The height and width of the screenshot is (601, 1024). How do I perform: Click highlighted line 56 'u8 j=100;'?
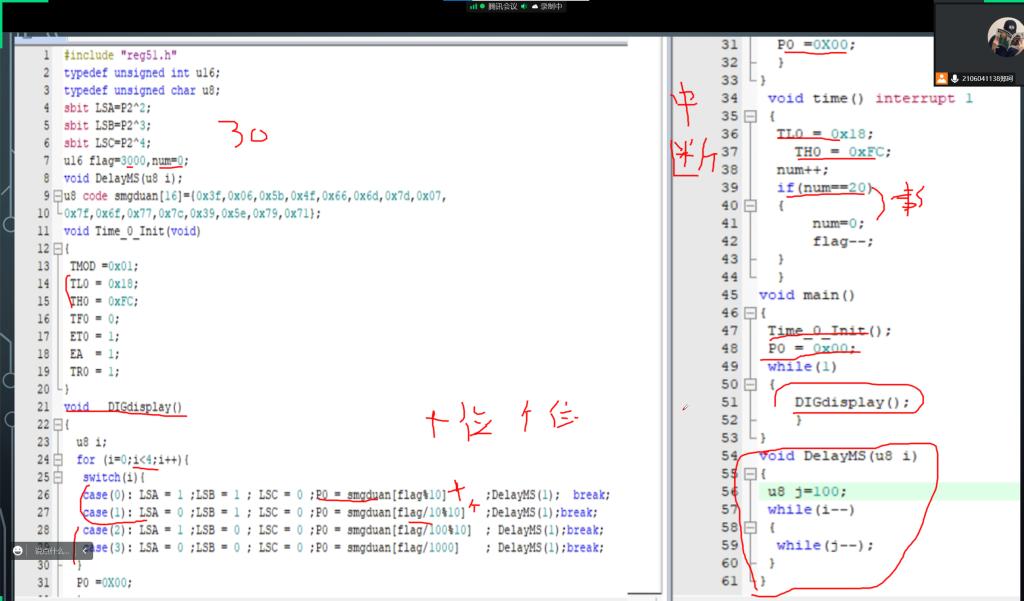click(x=806, y=491)
